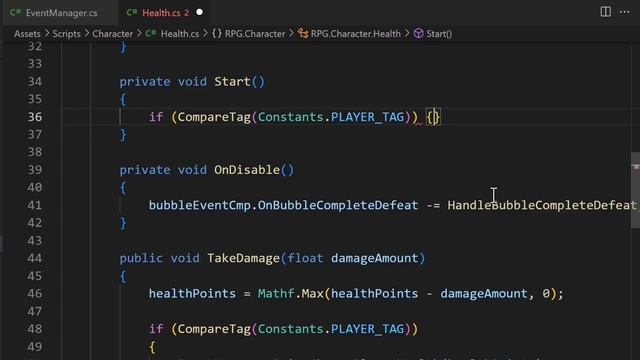Click damageAmount parameter on line 44

point(375,258)
